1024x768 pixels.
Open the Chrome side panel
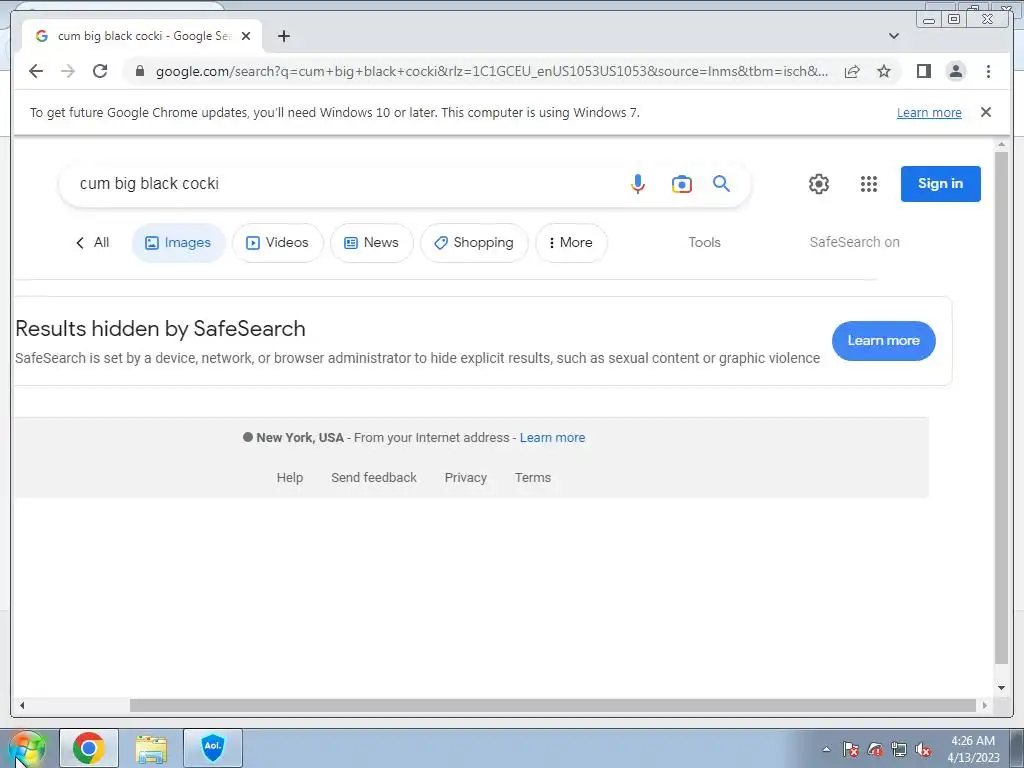coord(923,71)
